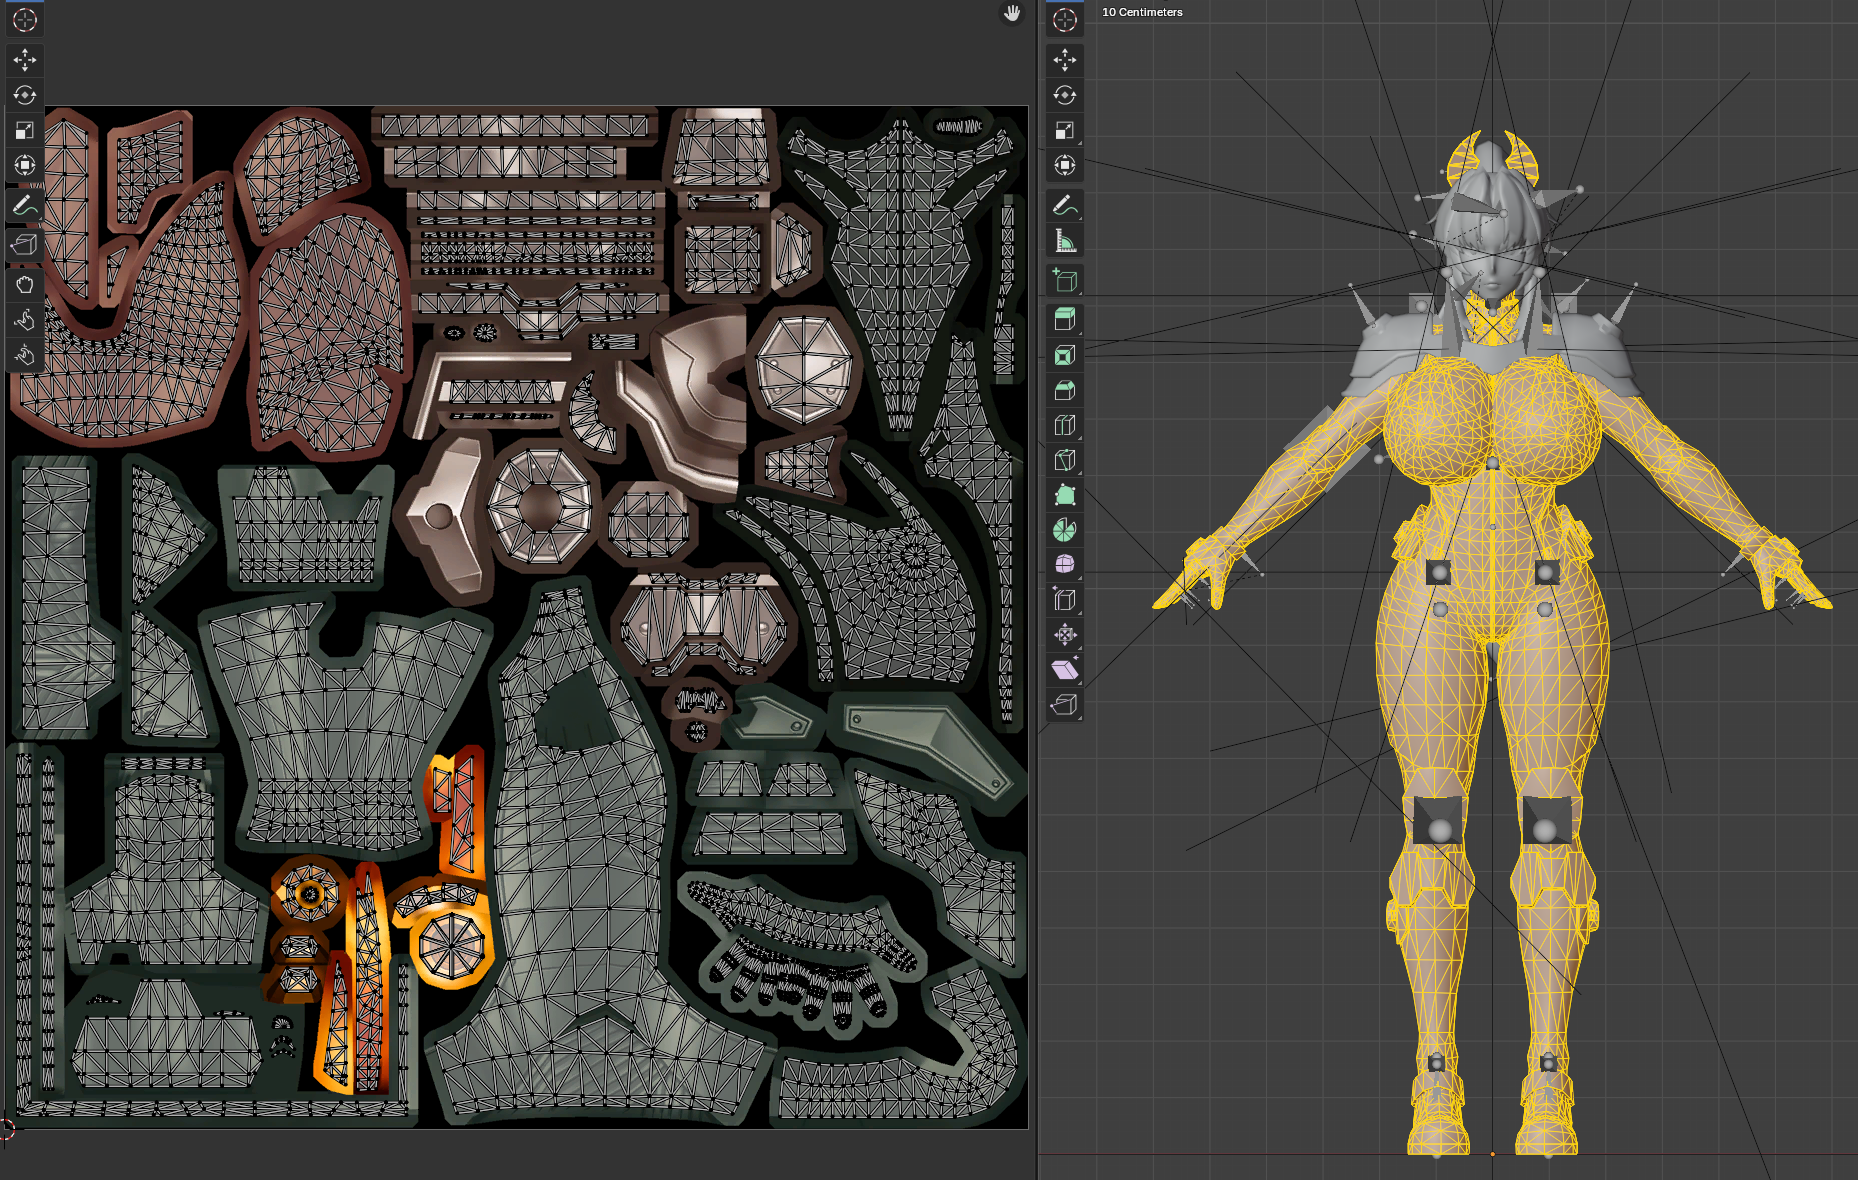Select the Cursor tool in the UV editor
Image resolution: width=1858 pixels, height=1180 pixels.
[25, 20]
